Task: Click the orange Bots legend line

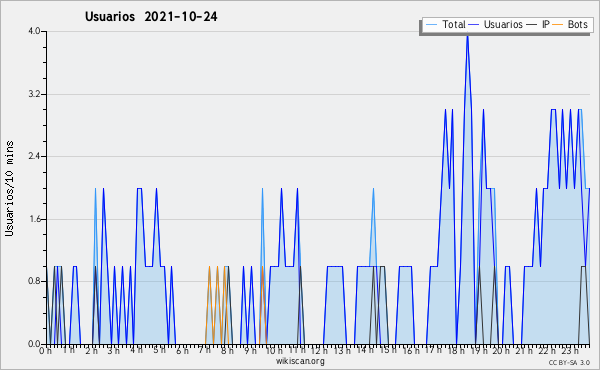Action: click(558, 25)
